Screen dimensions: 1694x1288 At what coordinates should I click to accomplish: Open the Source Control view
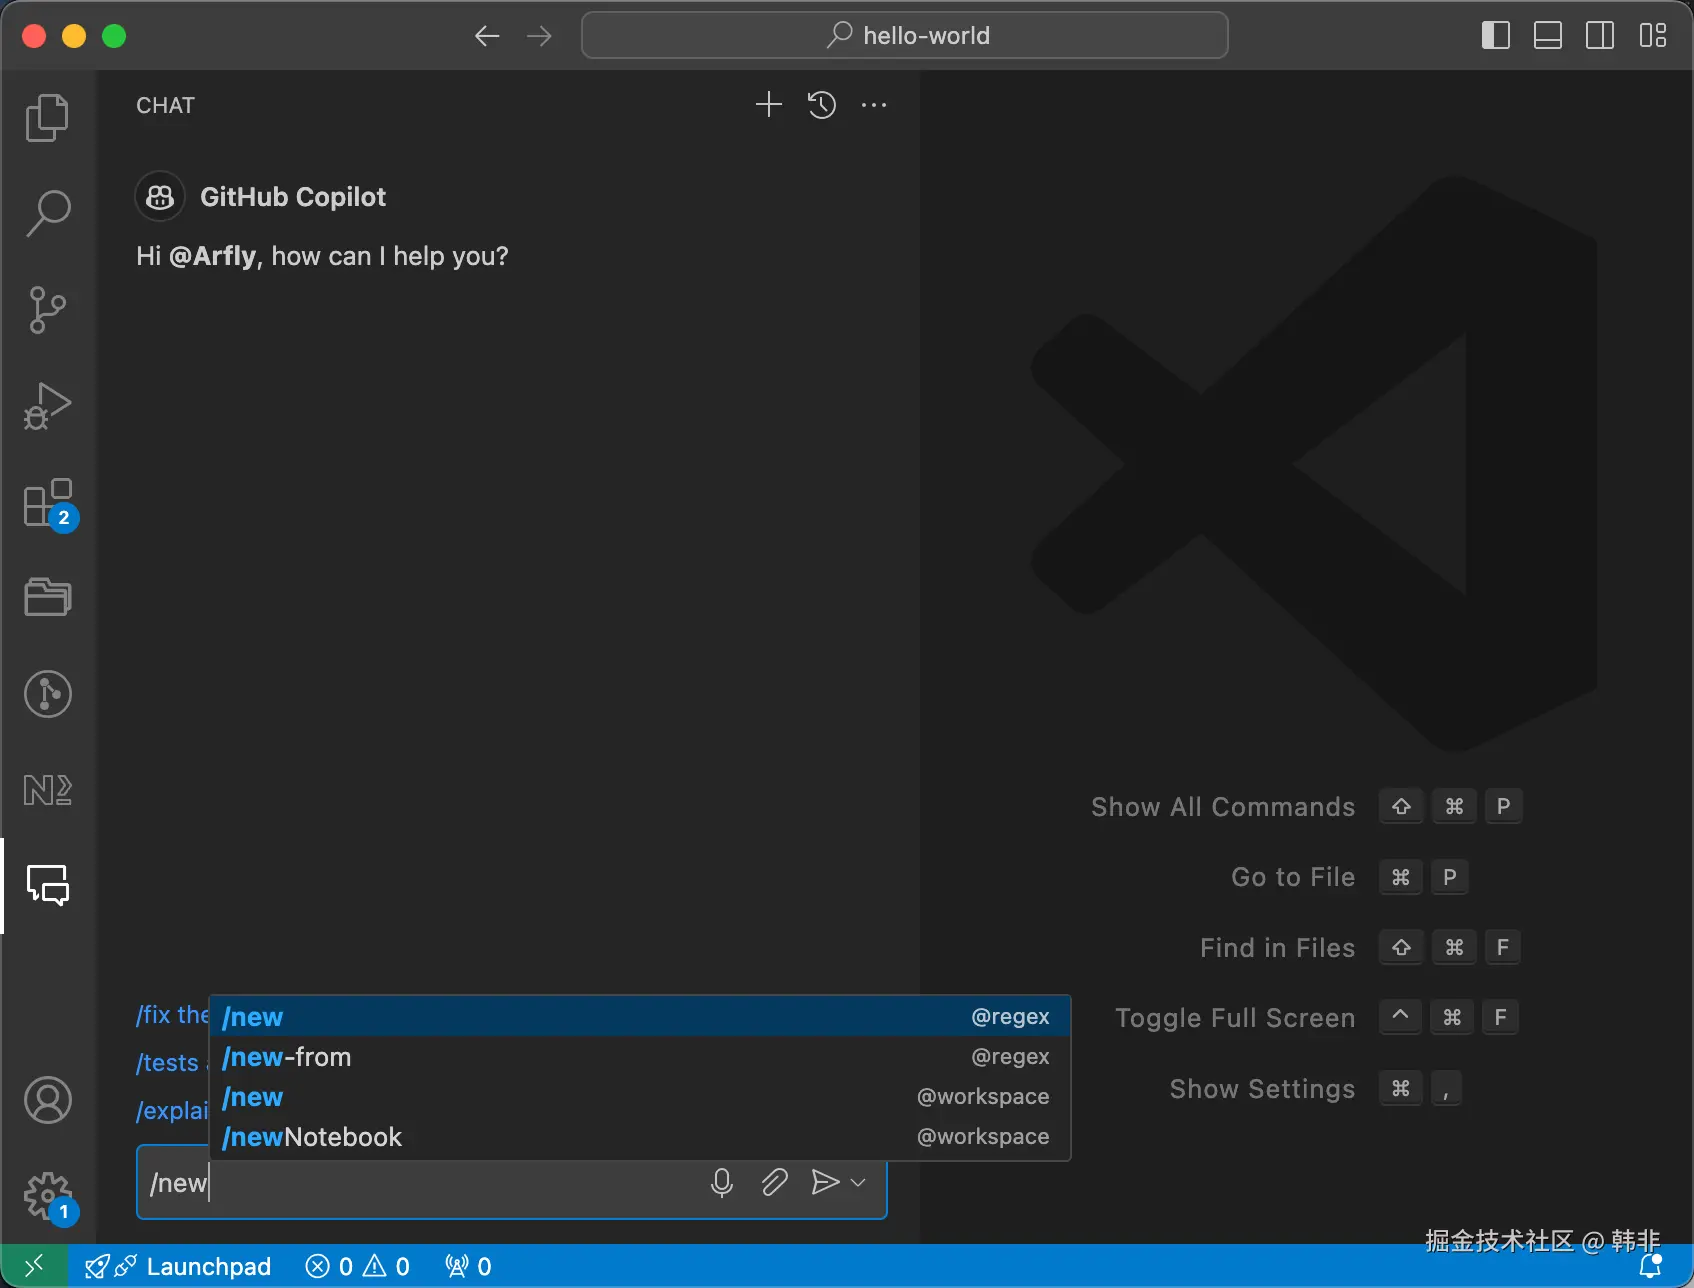[x=47, y=310]
